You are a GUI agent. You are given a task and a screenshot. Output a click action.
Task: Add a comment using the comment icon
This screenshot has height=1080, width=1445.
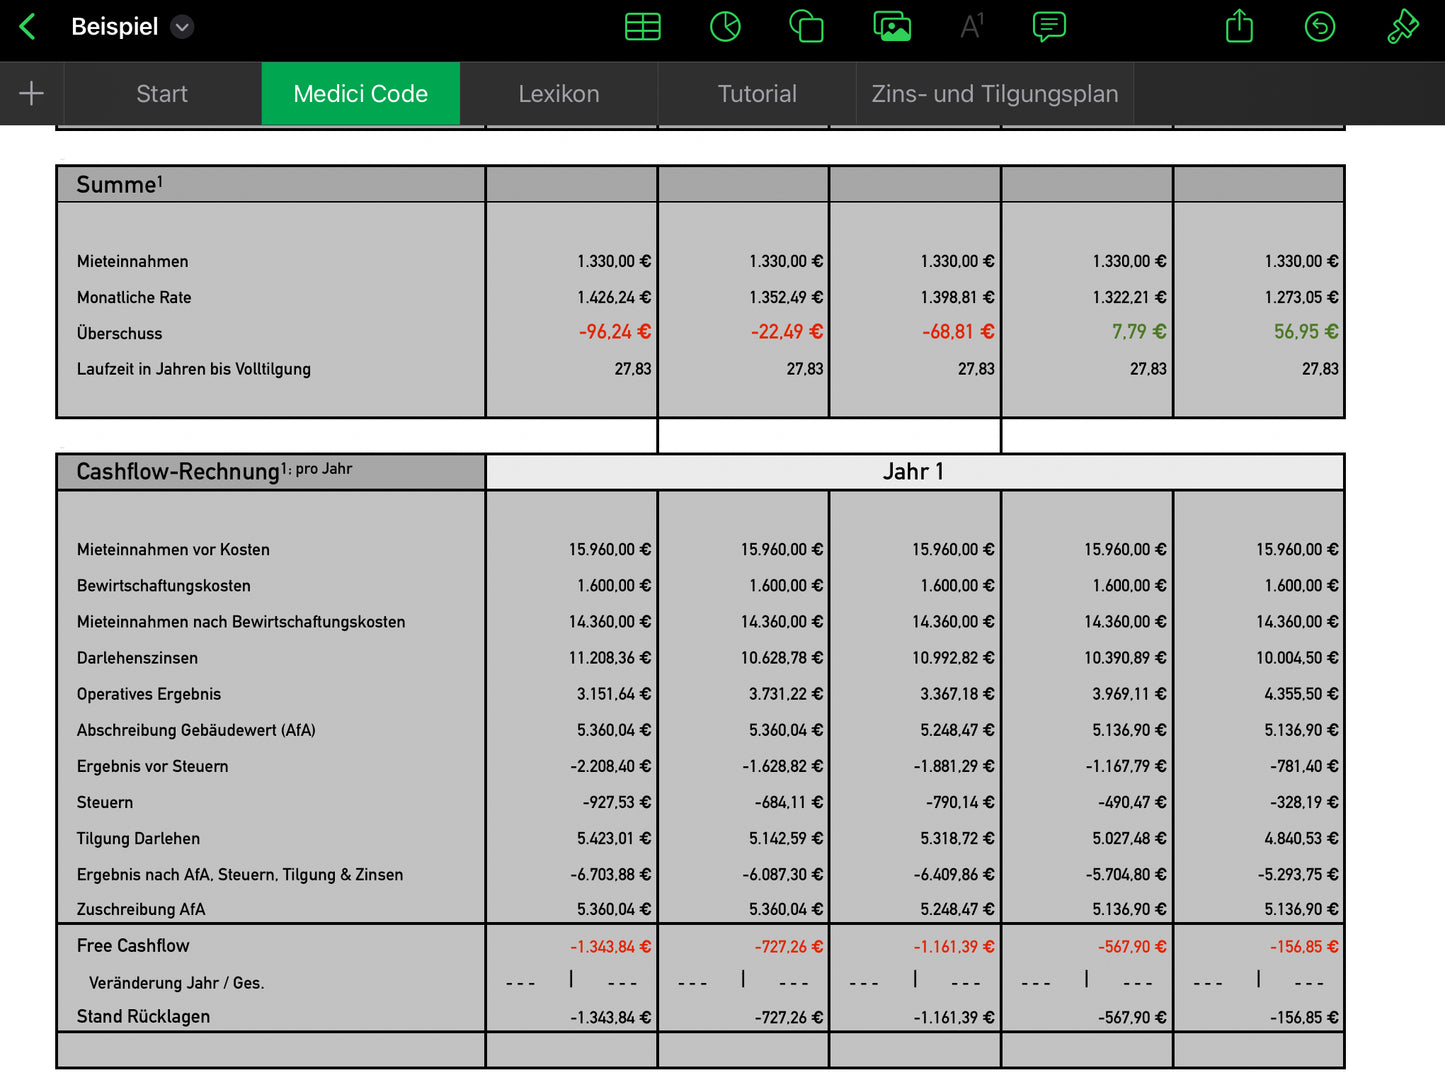click(1049, 27)
